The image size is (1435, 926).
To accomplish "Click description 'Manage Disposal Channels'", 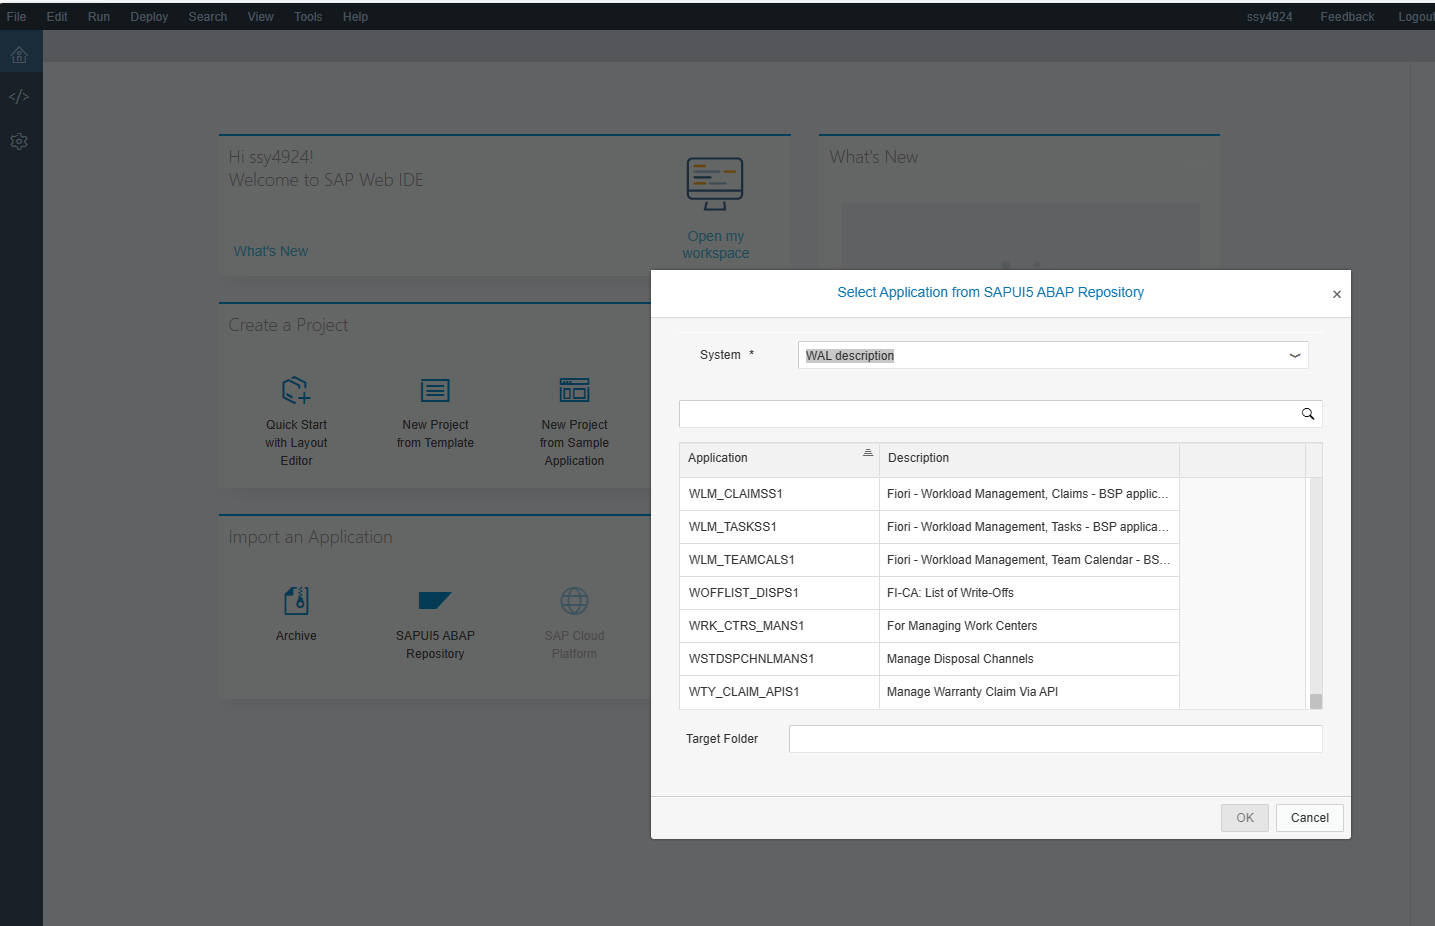I will (960, 659).
